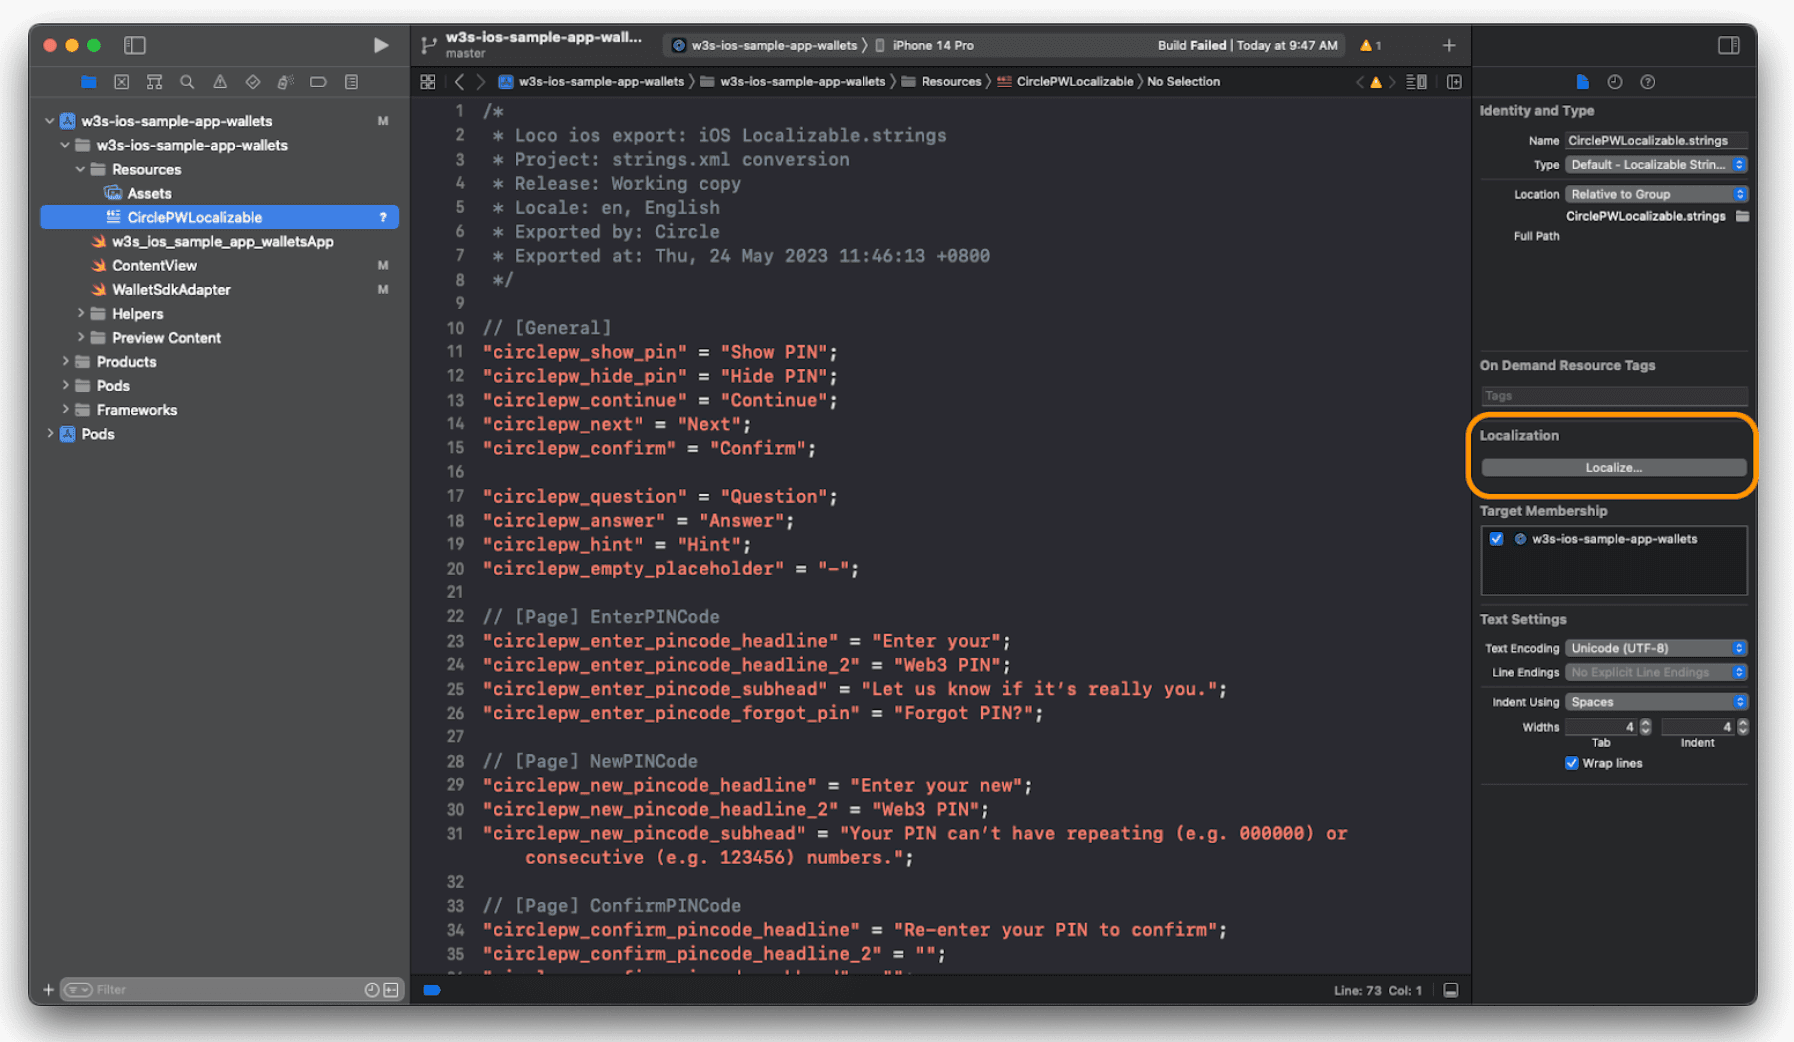Show the History inspector clock icon

coord(1614,82)
